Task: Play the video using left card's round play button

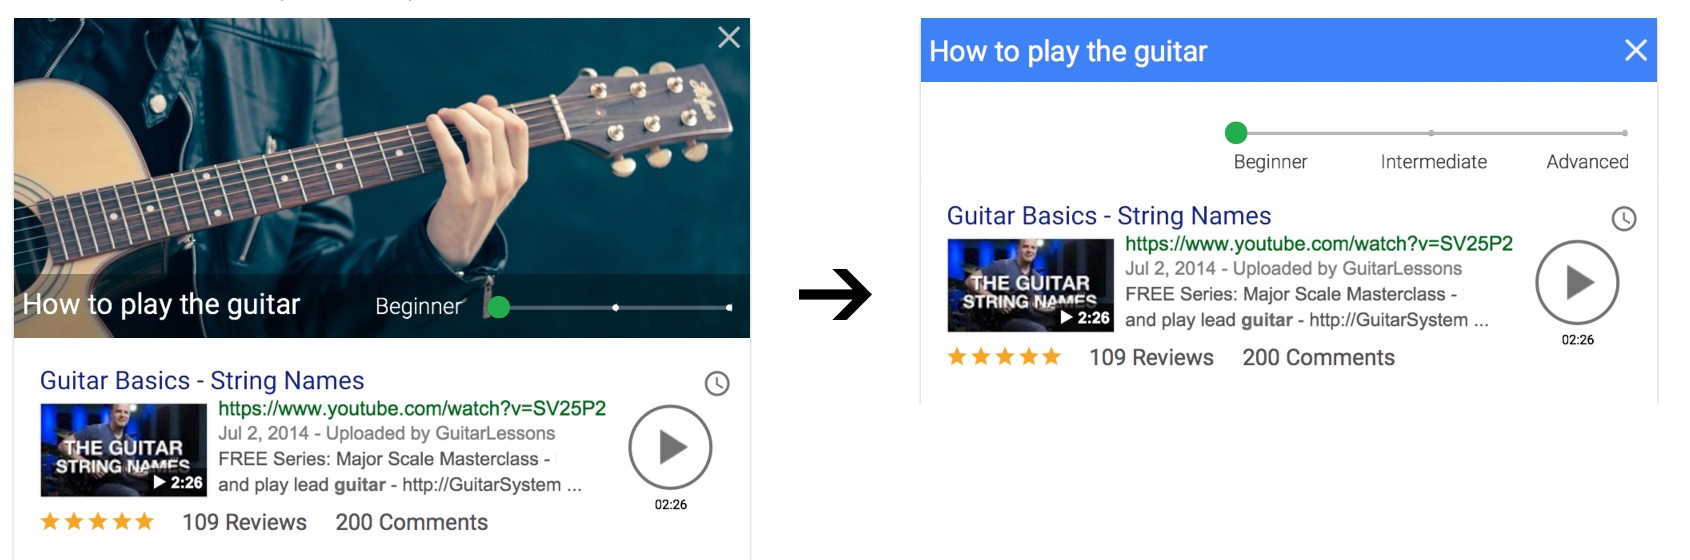Action: 670,447
